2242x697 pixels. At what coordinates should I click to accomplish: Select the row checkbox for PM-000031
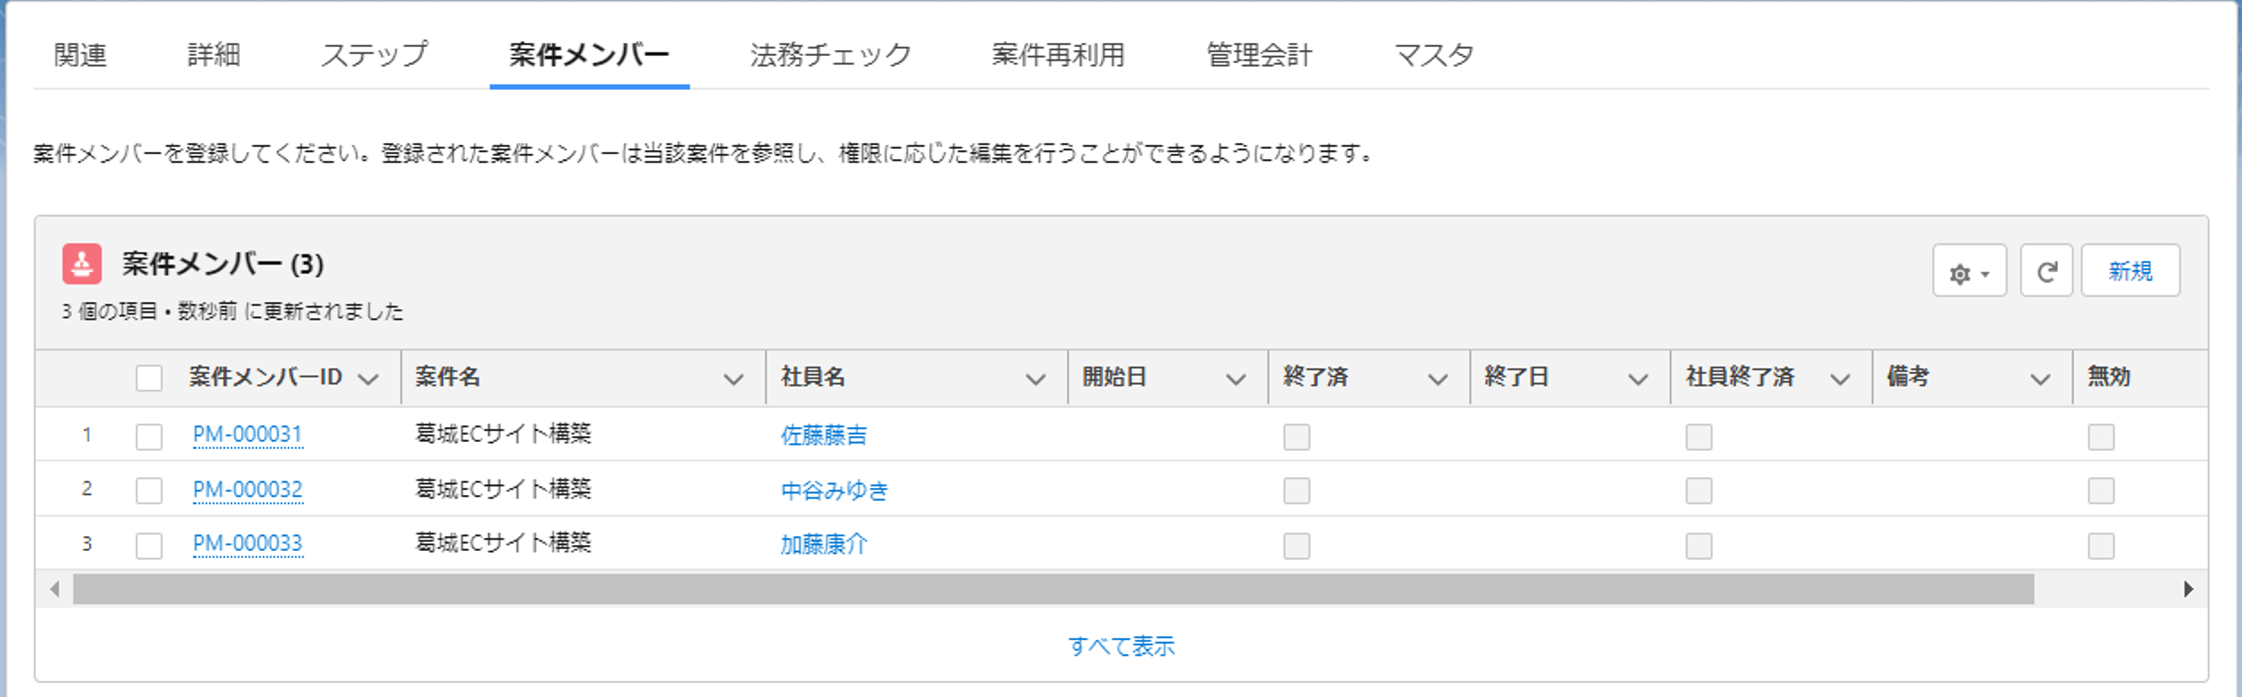coord(149,437)
